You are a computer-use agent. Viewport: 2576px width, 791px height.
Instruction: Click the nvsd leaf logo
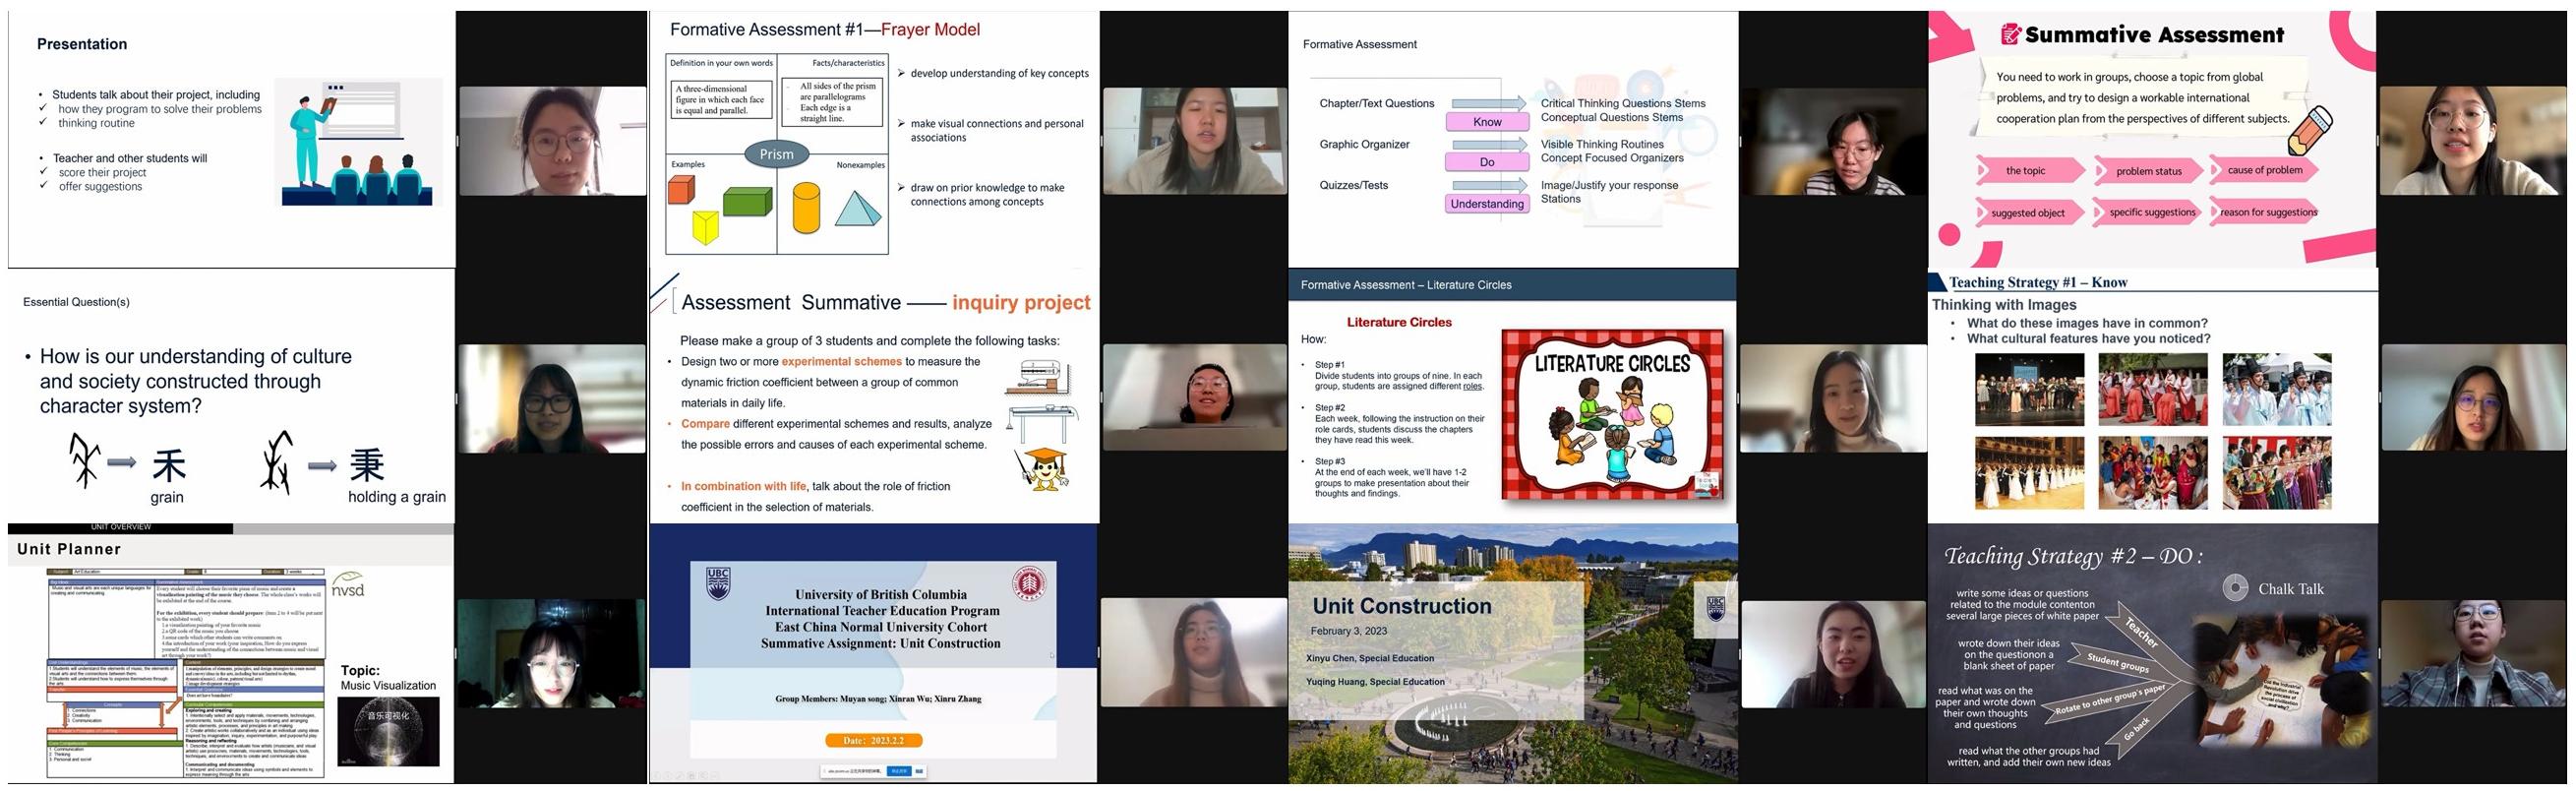point(348,584)
